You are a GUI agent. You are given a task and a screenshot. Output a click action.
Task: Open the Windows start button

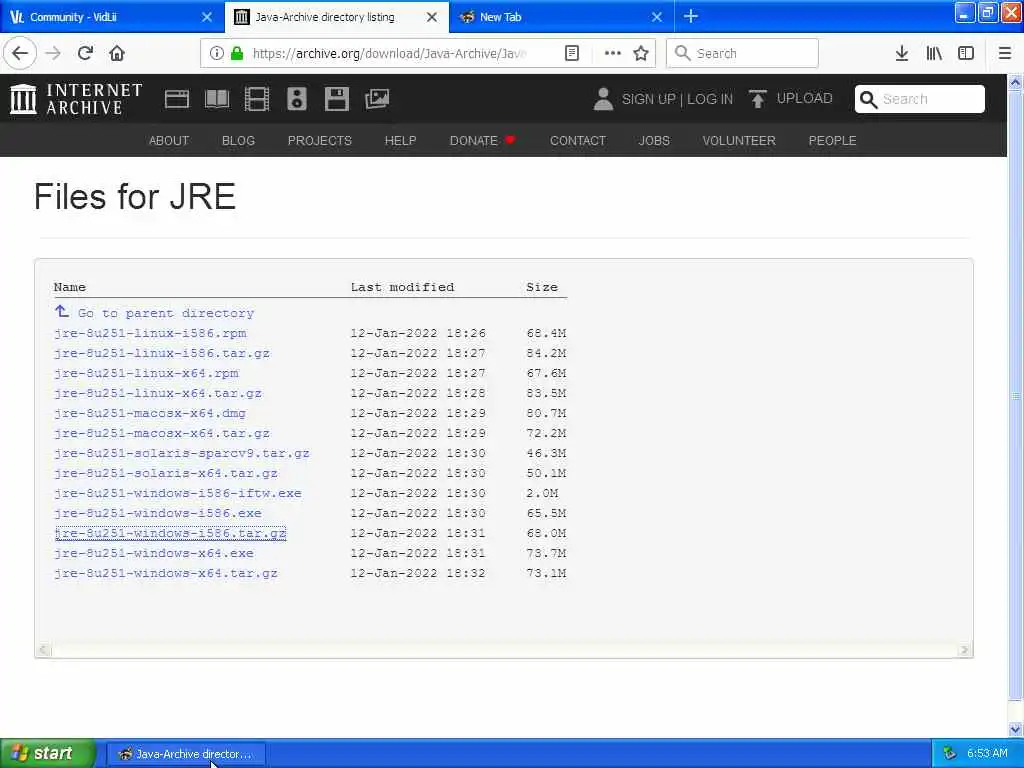click(x=48, y=753)
